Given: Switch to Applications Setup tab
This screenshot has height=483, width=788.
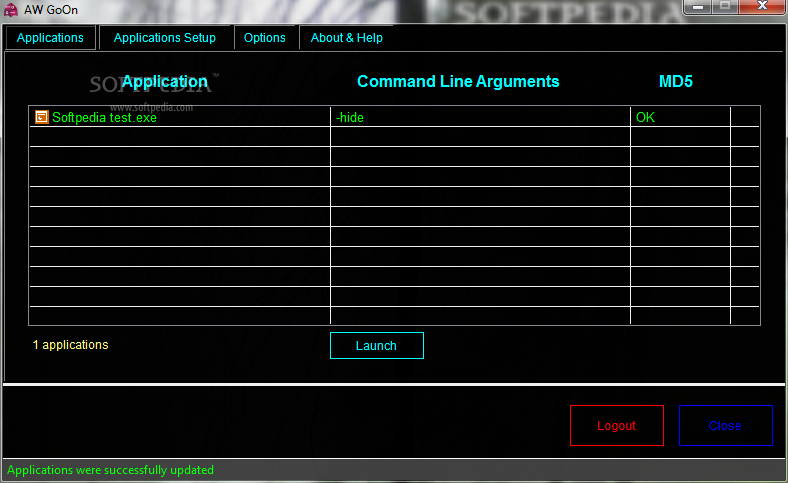Looking at the screenshot, I should pos(165,38).
